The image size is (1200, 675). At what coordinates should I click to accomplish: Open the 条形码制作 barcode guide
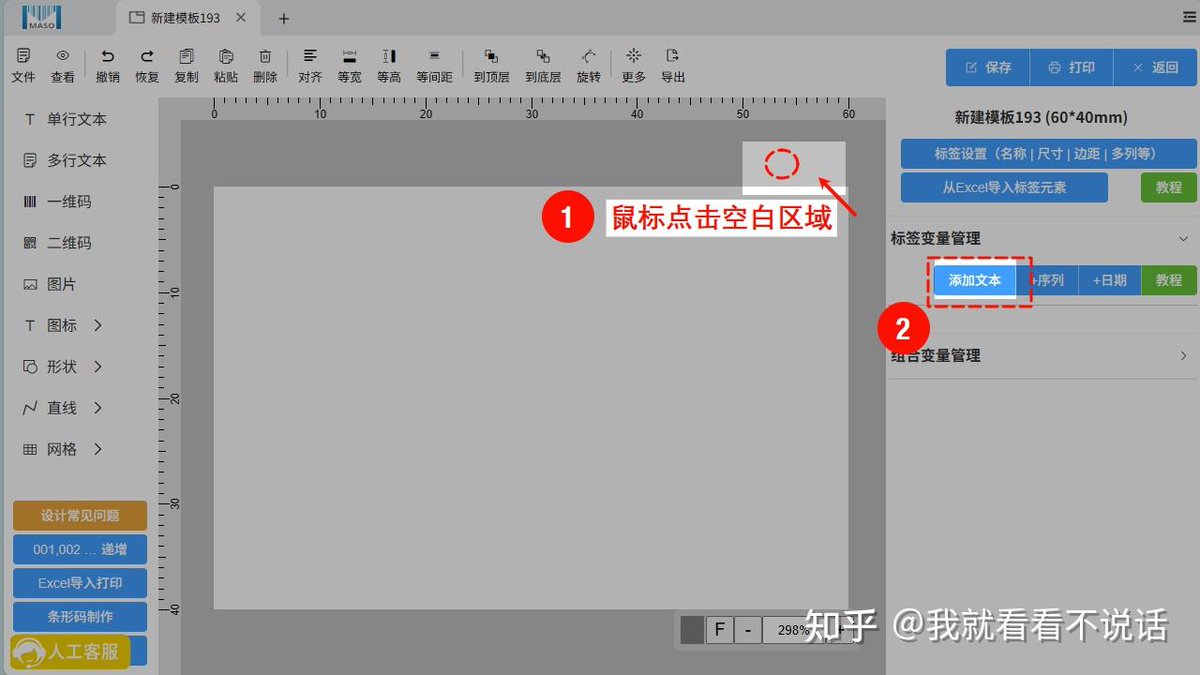(x=80, y=617)
